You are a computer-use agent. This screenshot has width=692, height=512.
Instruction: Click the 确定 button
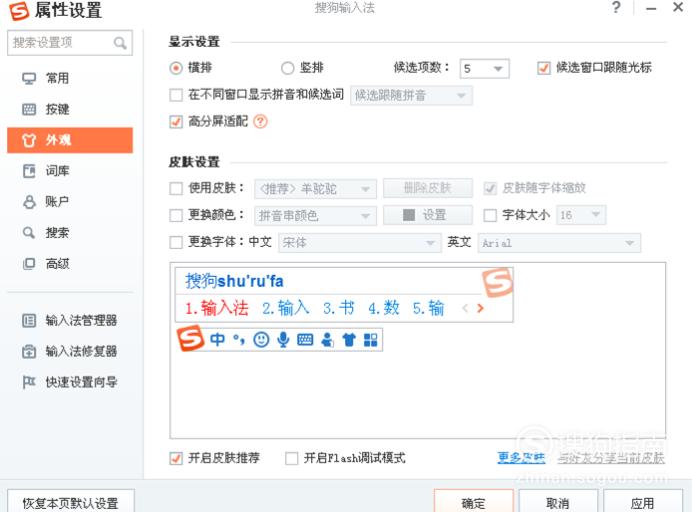pos(474,502)
